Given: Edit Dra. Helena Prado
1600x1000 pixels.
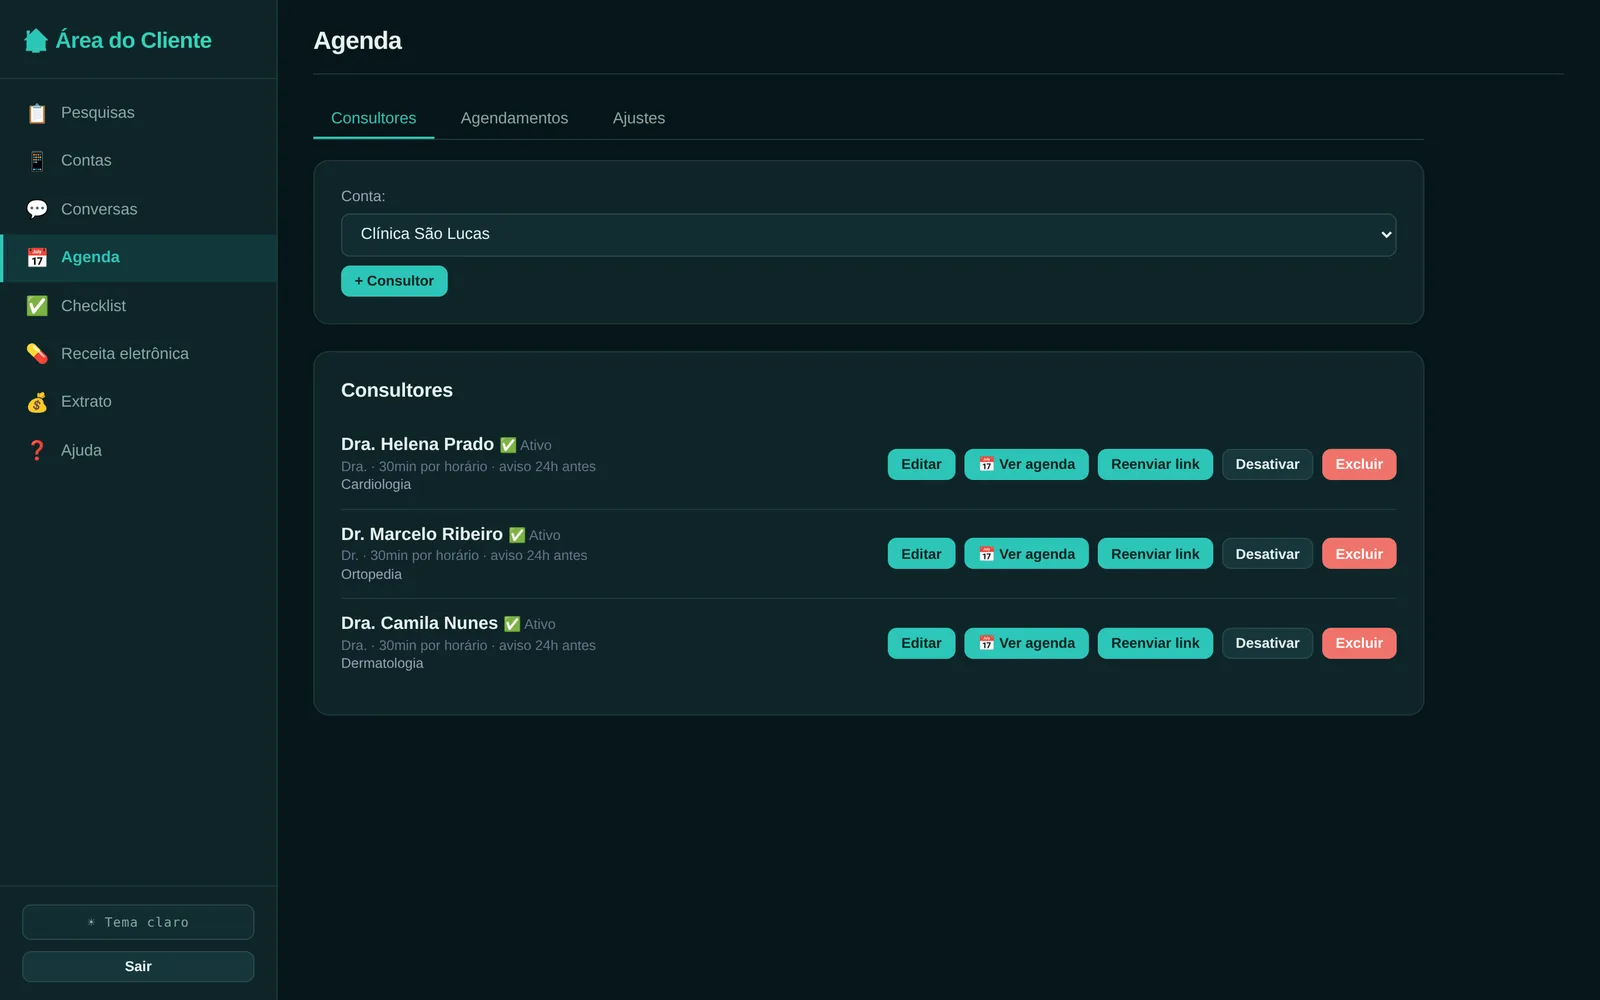Looking at the screenshot, I should tap(921, 464).
